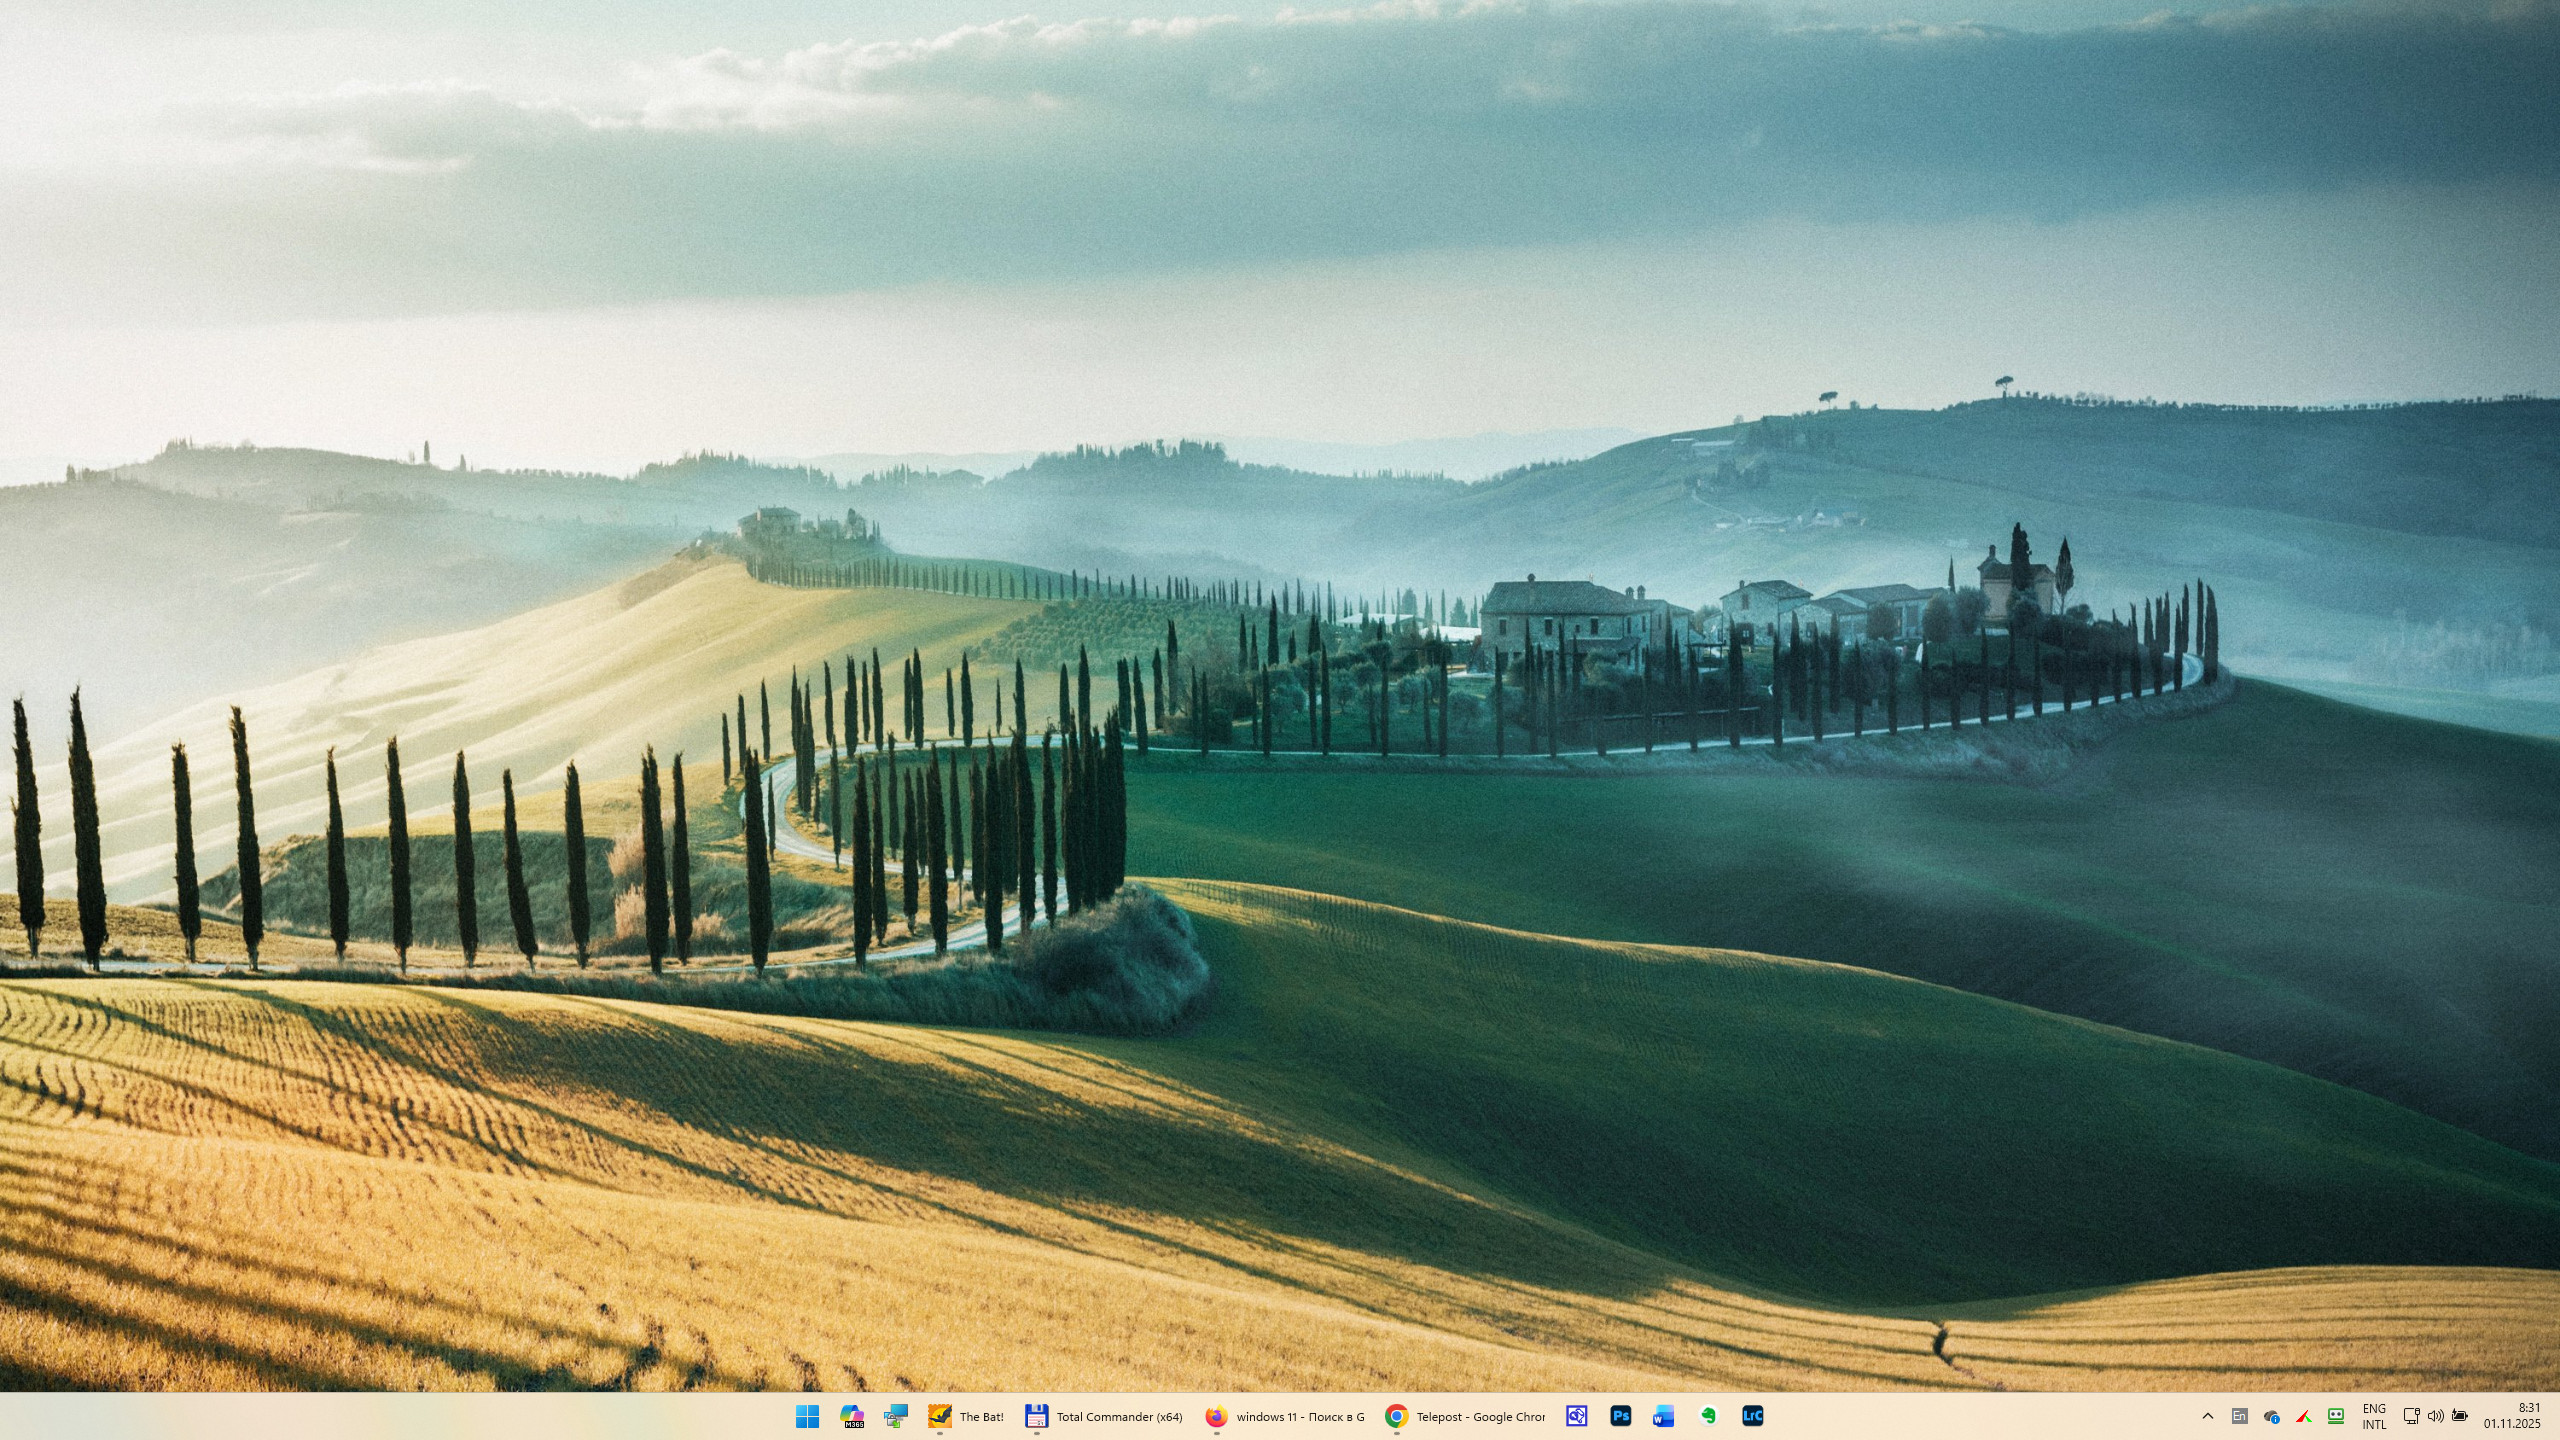Image resolution: width=2560 pixels, height=1440 pixels.
Task: Open Microsoft Word from the taskbar
Action: [x=1664, y=1416]
